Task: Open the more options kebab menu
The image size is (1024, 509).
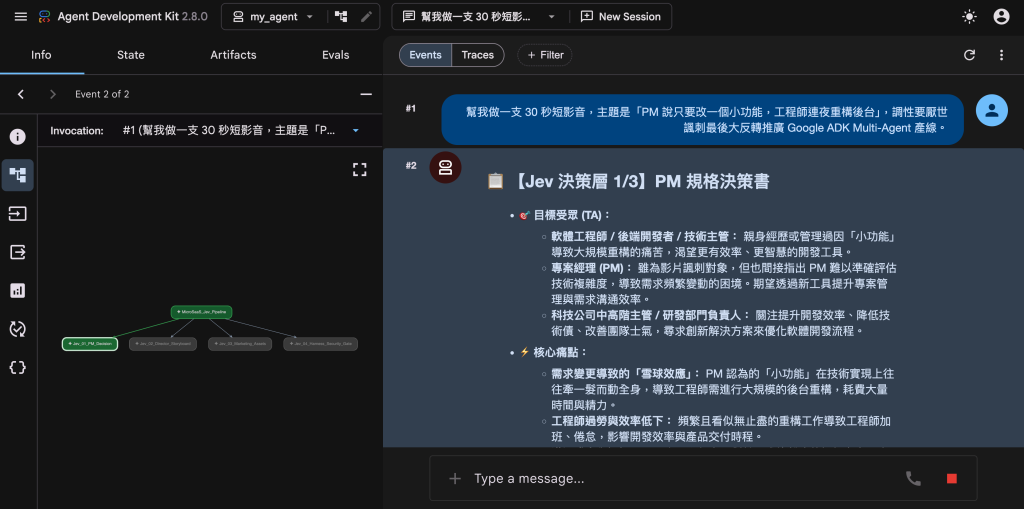Action: (1001, 55)
